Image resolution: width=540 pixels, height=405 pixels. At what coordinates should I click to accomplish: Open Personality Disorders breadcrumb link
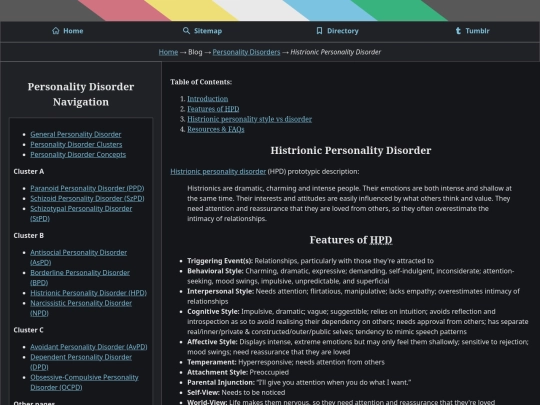tap(246, 52)
